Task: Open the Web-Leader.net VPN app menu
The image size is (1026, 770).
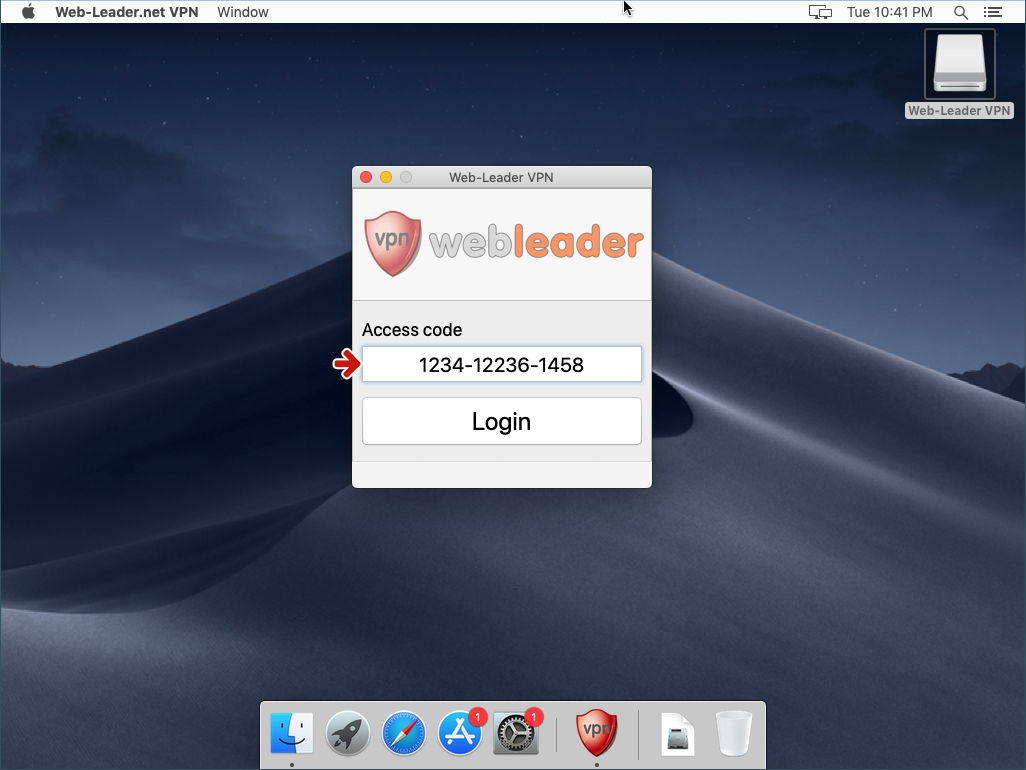Action: (x=126, y=12)
